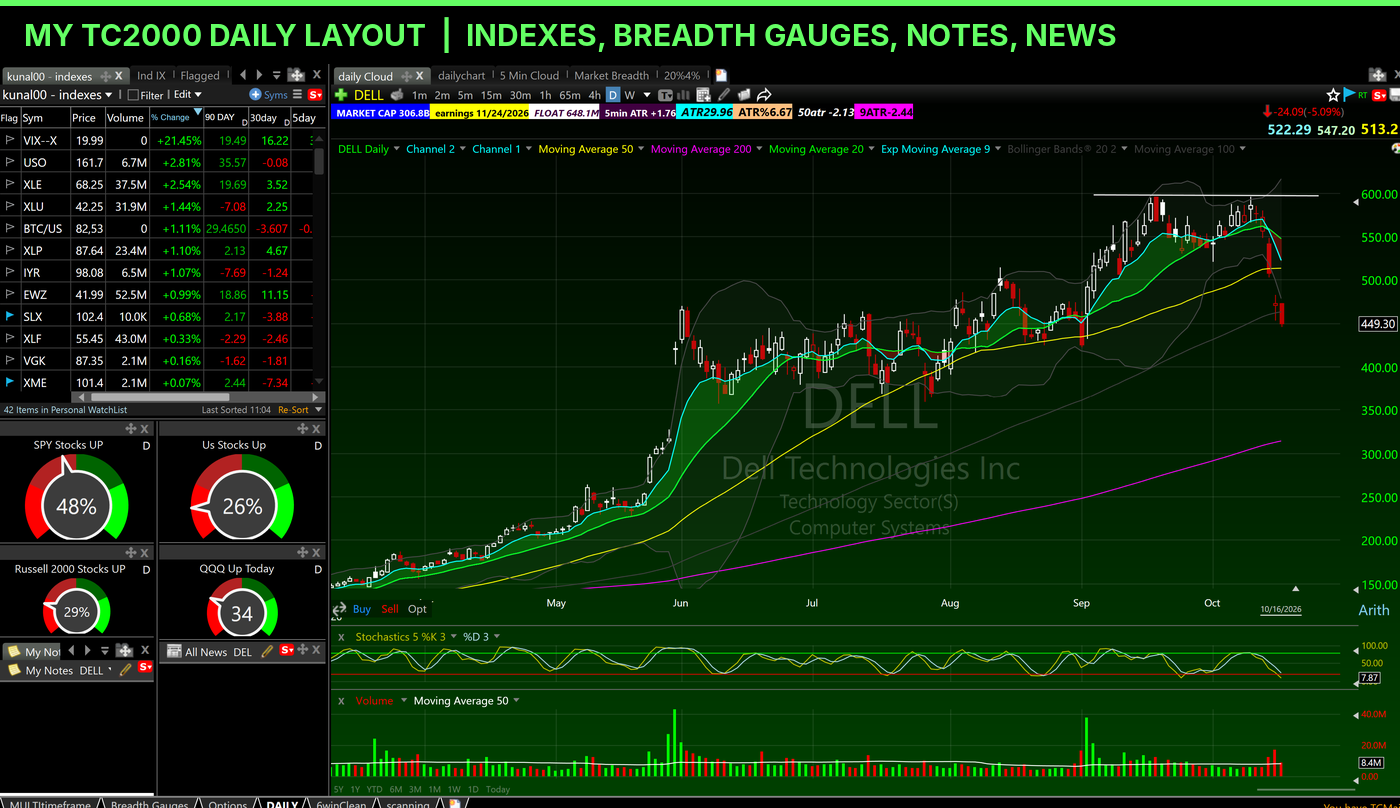Click the text tool T icon in chart toolbar
Image resolution: width=1400 pixels, height=808 pixels.
point(666,95)
